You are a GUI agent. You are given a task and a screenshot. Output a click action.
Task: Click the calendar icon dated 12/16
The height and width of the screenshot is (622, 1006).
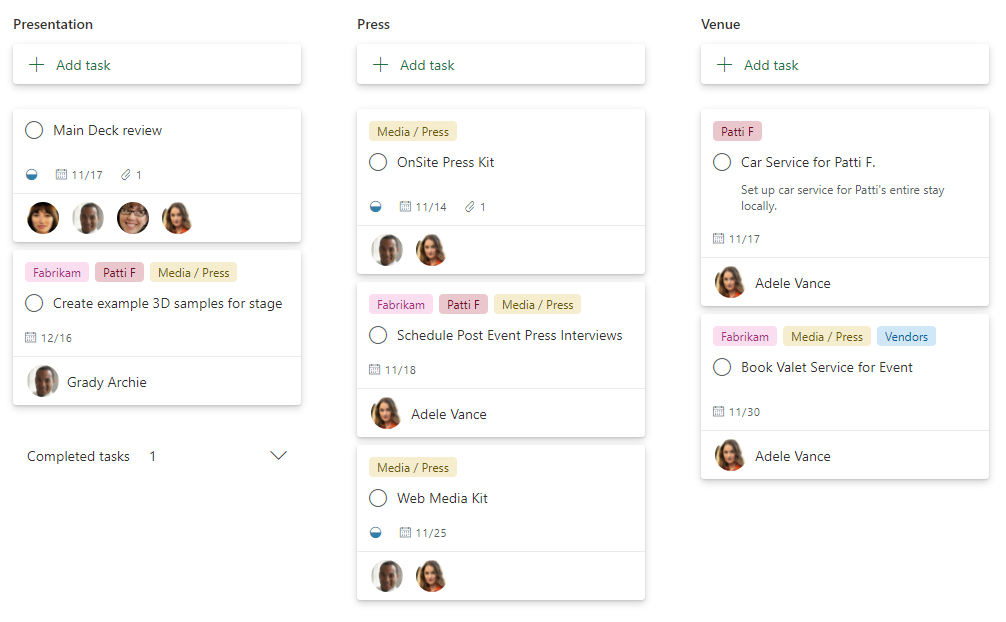tap(31, 338)
